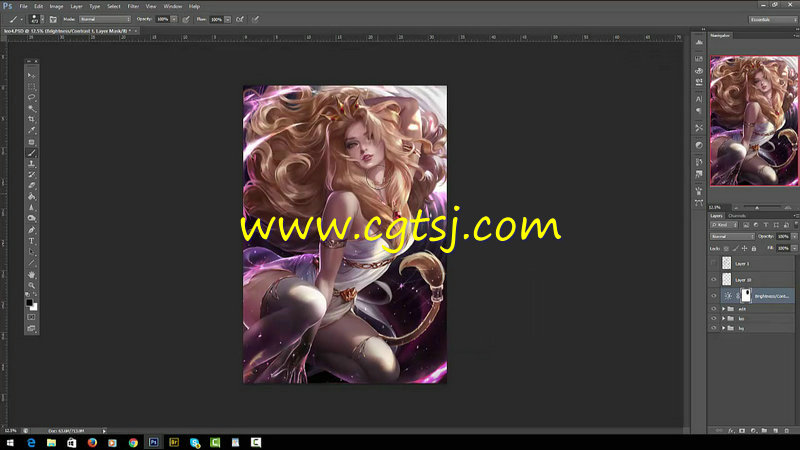The height and width of the screenshot is (450, 800).
Task: Select the Magic Wand tool
Action: coord(32,108)
